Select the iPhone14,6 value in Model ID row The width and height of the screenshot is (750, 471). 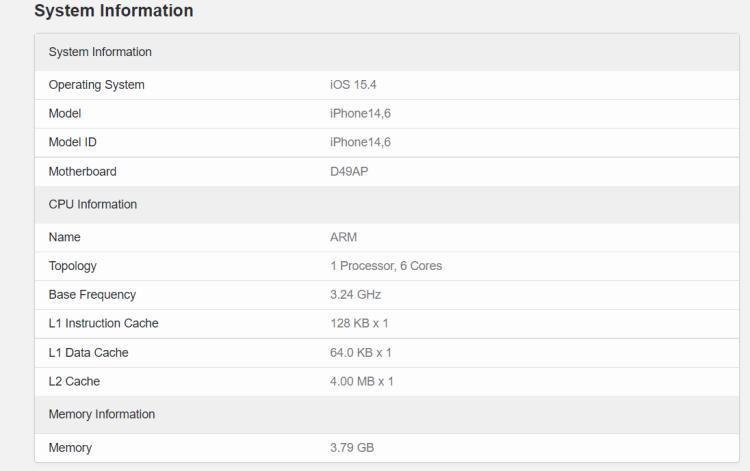(x=360, y=142)
